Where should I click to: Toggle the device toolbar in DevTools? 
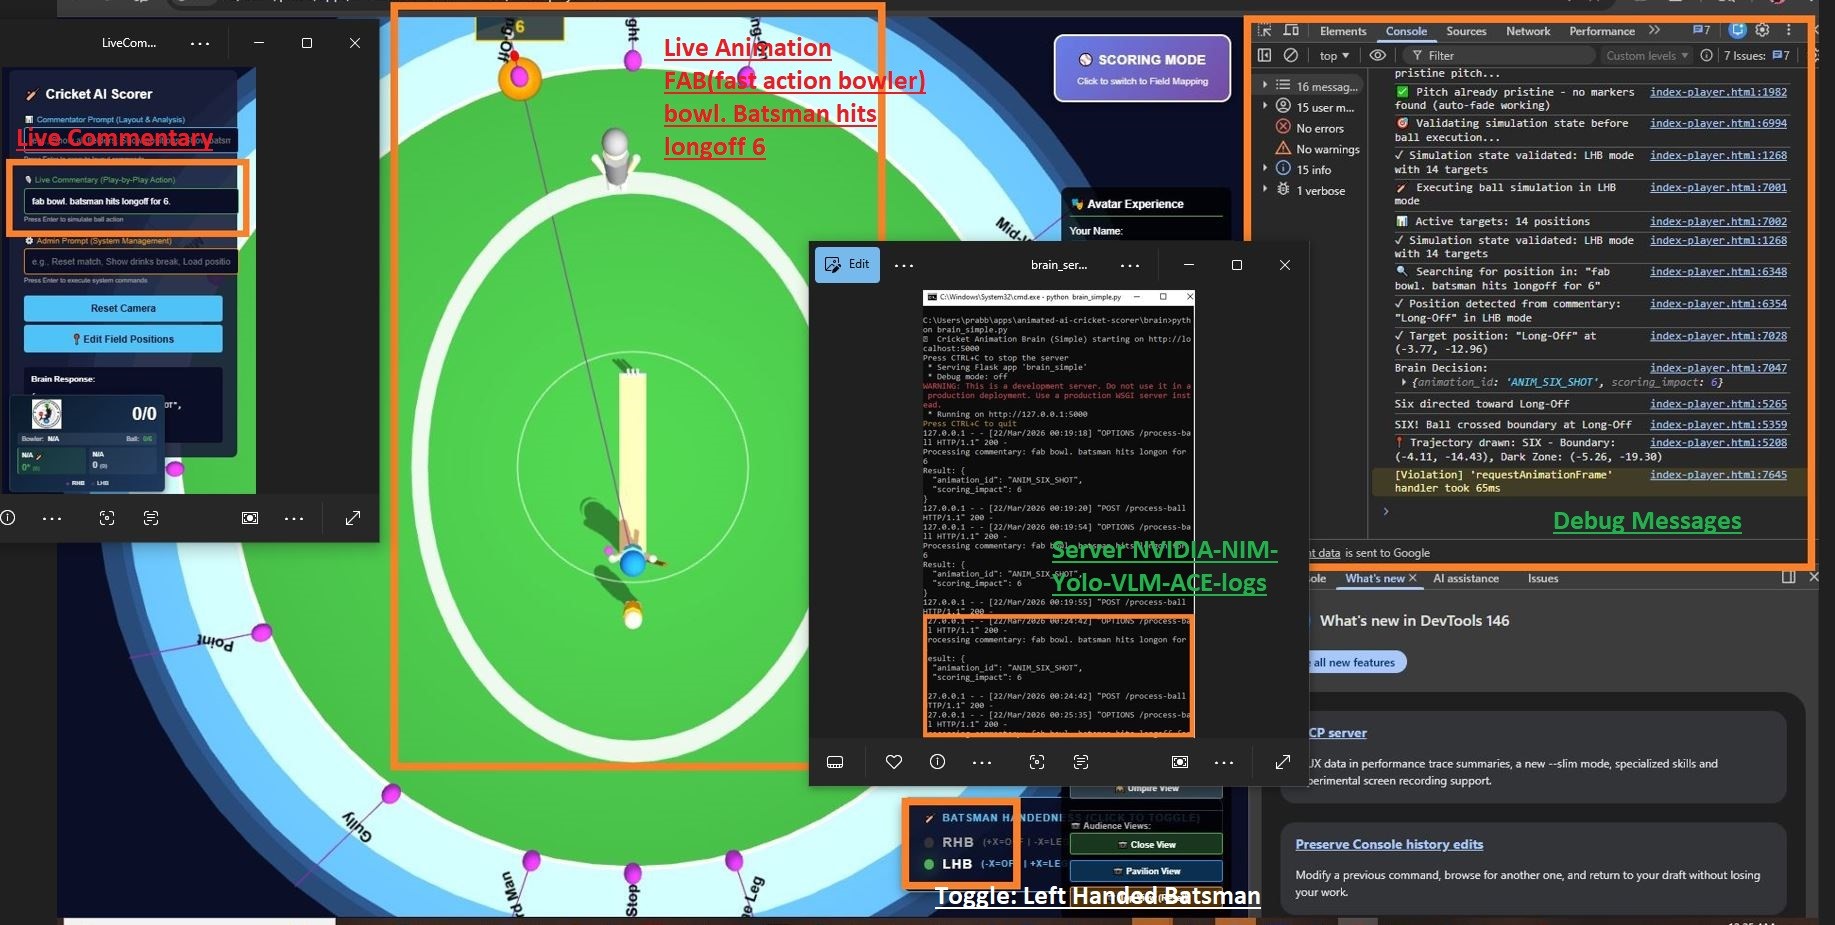pos(1291,31)
